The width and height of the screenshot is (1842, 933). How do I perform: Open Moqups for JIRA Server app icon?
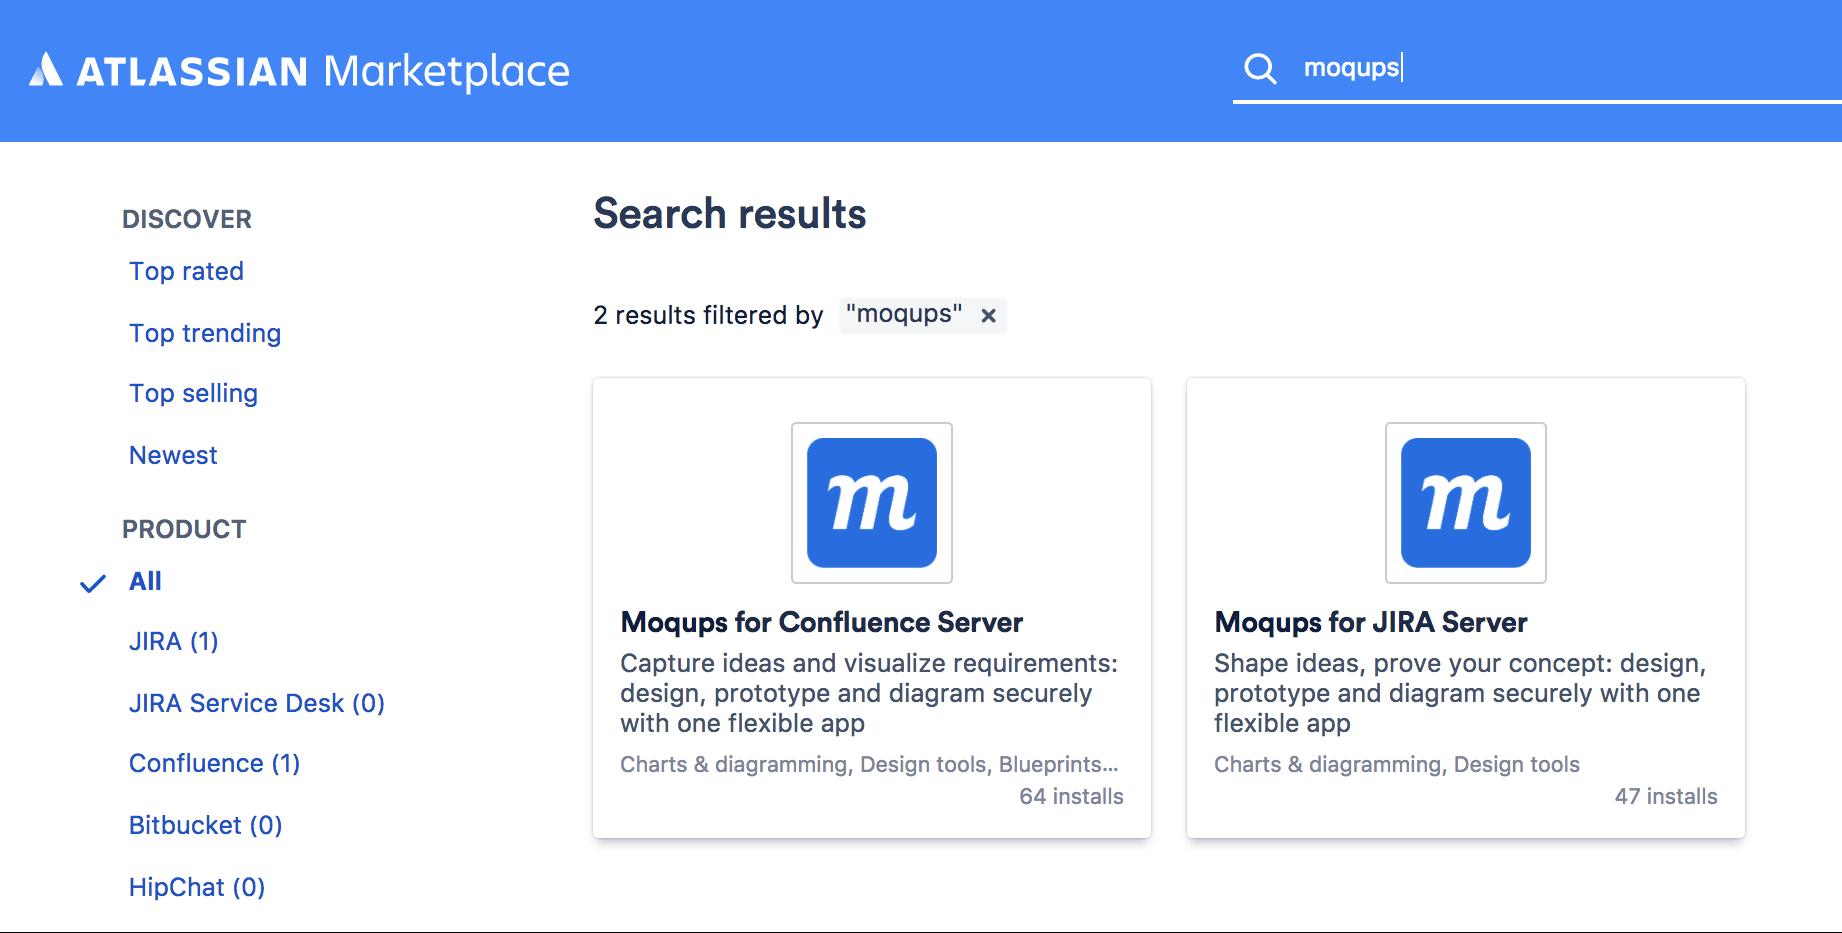[1464, 503]
